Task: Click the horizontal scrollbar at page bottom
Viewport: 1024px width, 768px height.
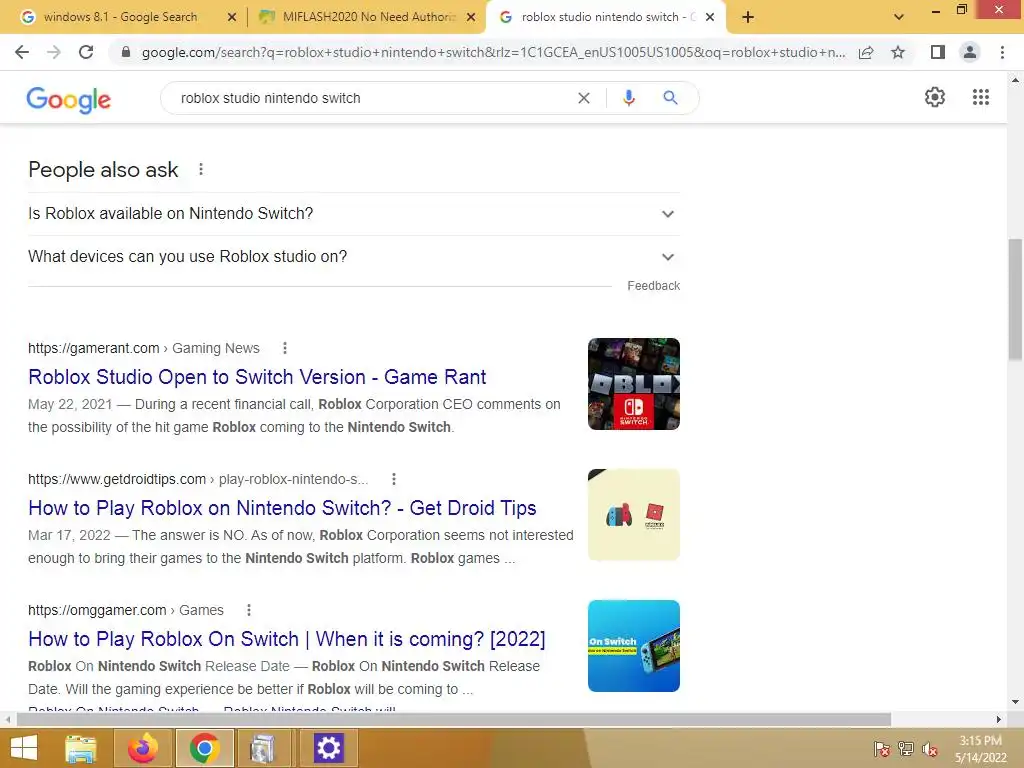Action: point(454,719)
